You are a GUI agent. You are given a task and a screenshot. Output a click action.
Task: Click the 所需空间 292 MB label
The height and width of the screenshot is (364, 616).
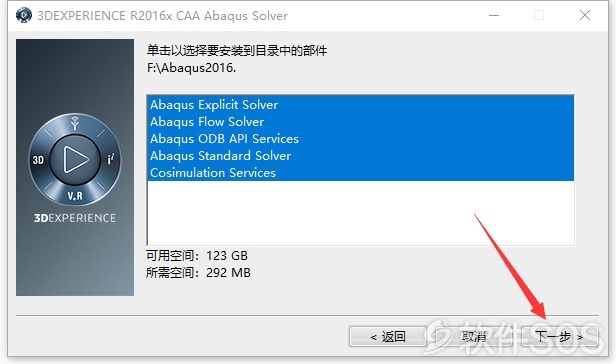[198, 273]
